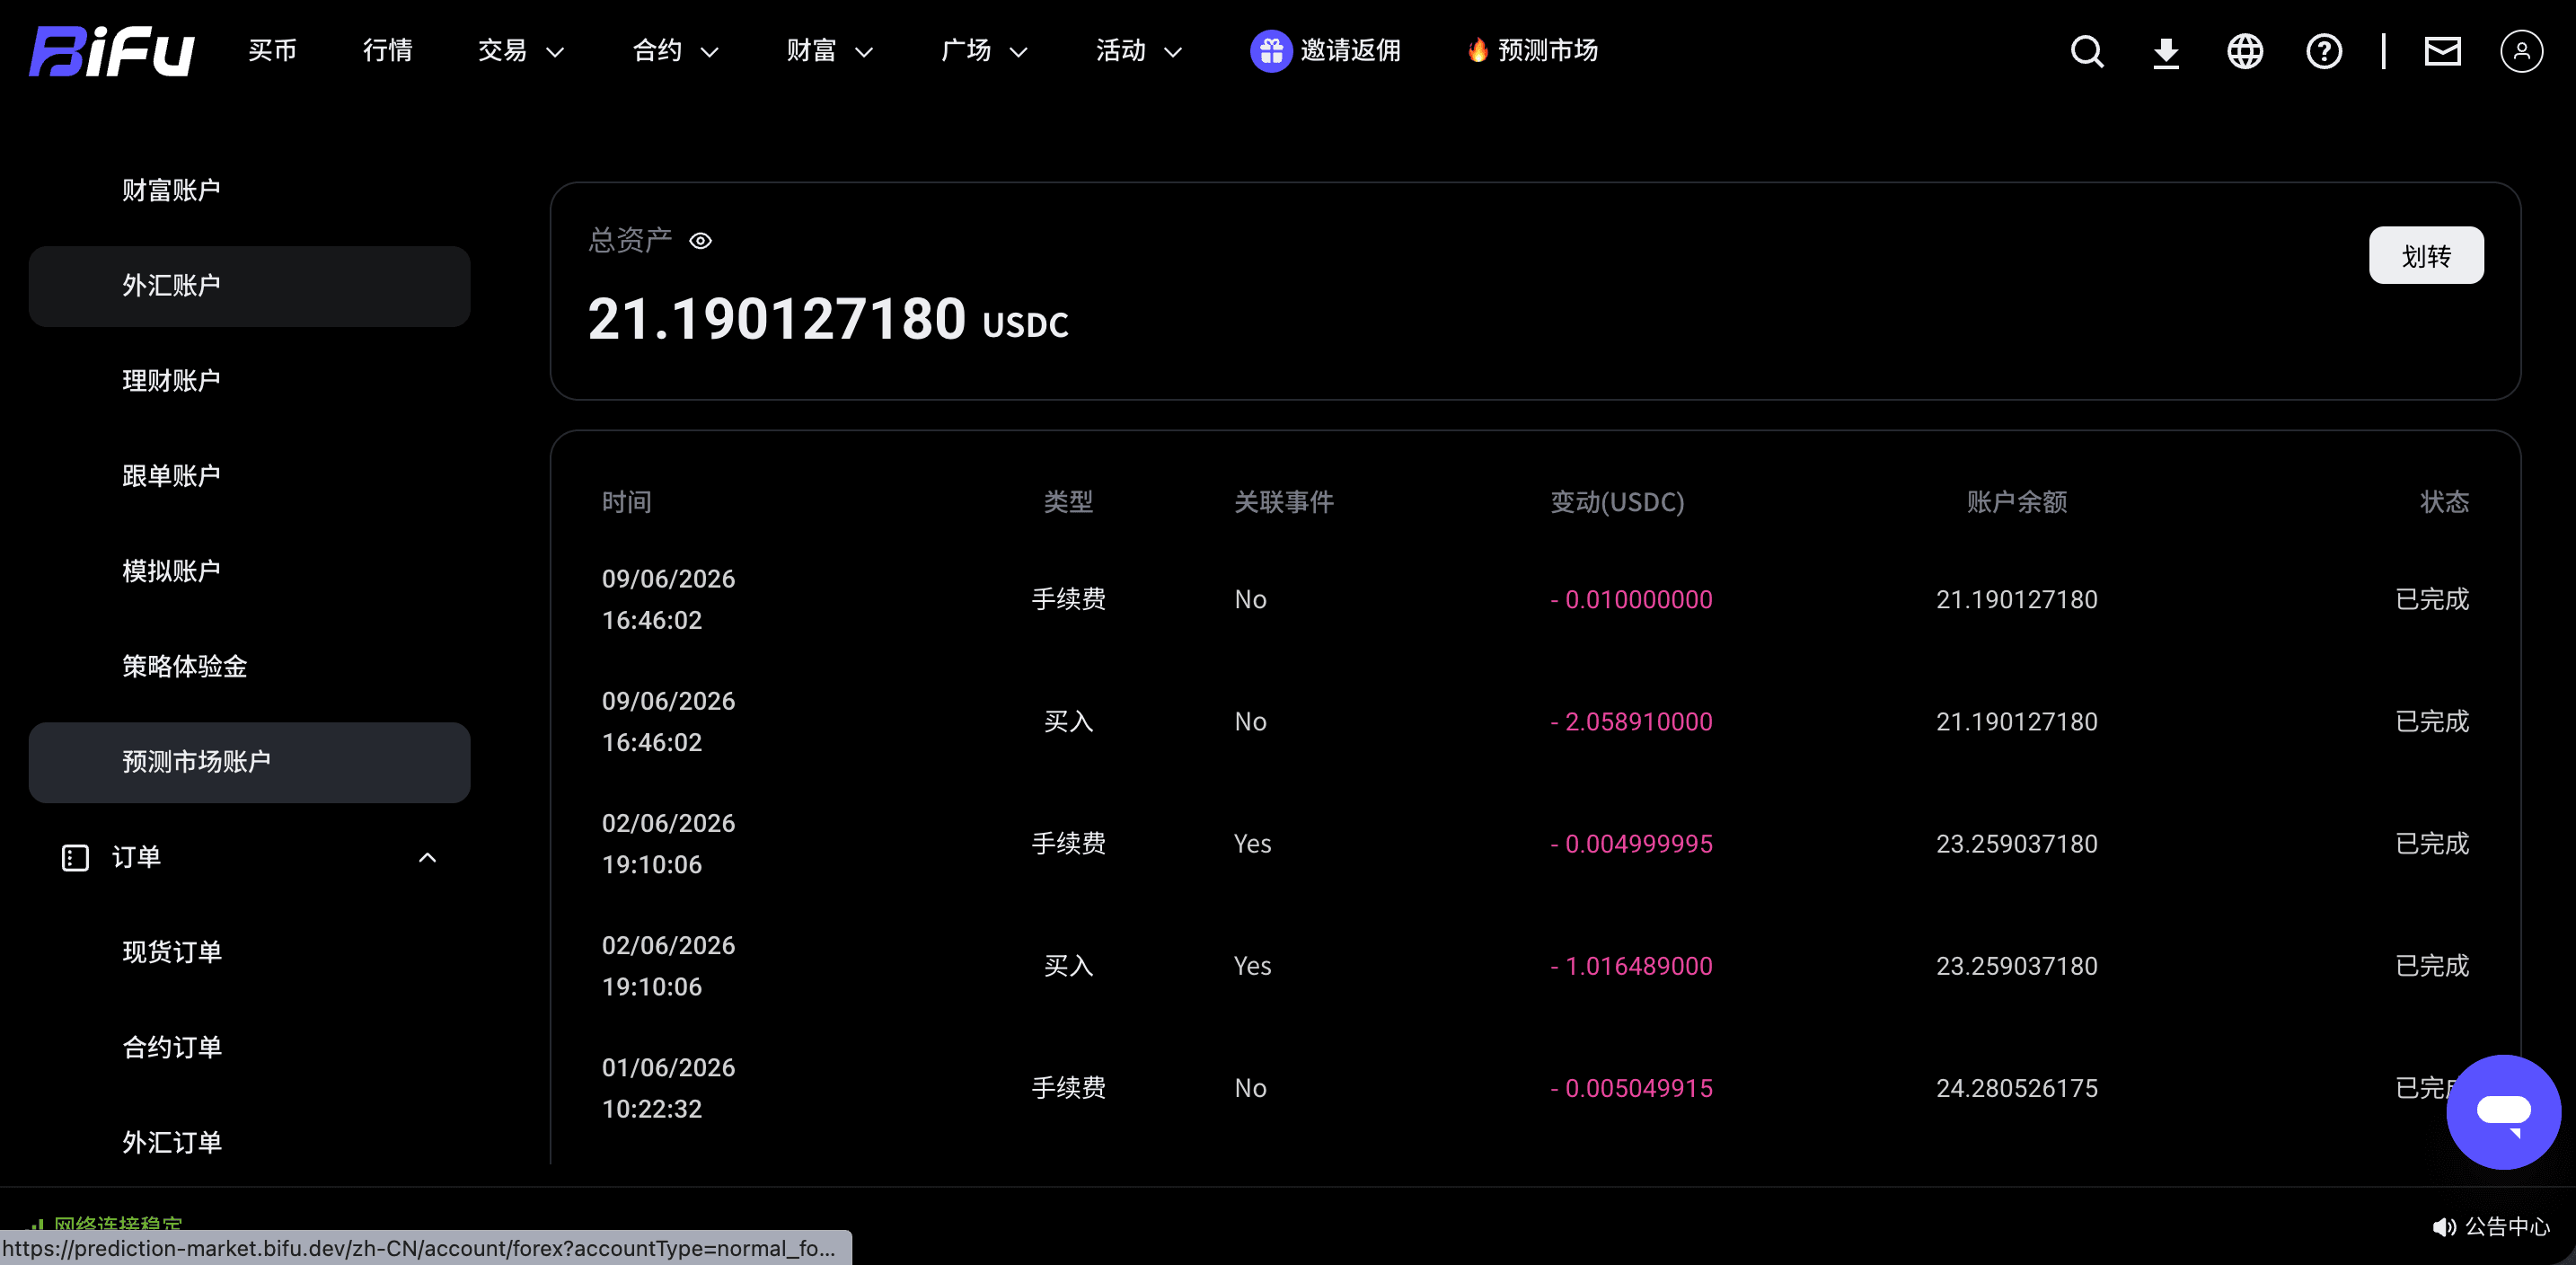Click the help question mark icon

2323,51
